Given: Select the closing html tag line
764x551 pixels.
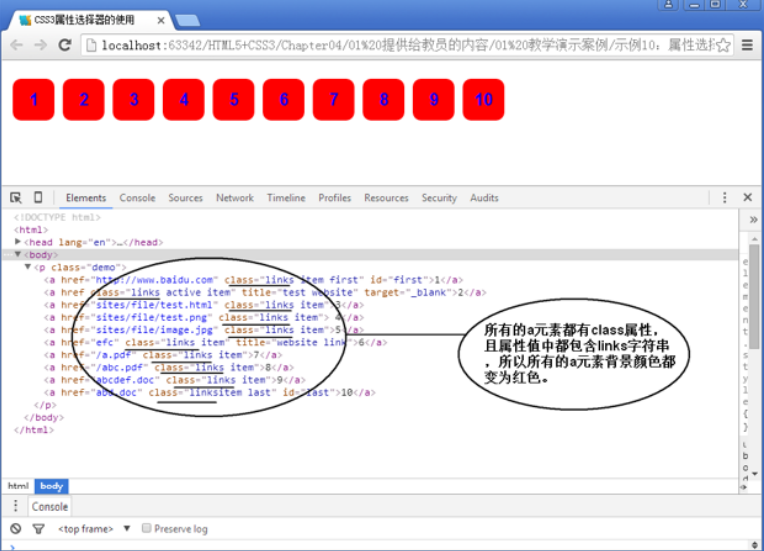Looking at the screenshot, I should pos(34,430).
